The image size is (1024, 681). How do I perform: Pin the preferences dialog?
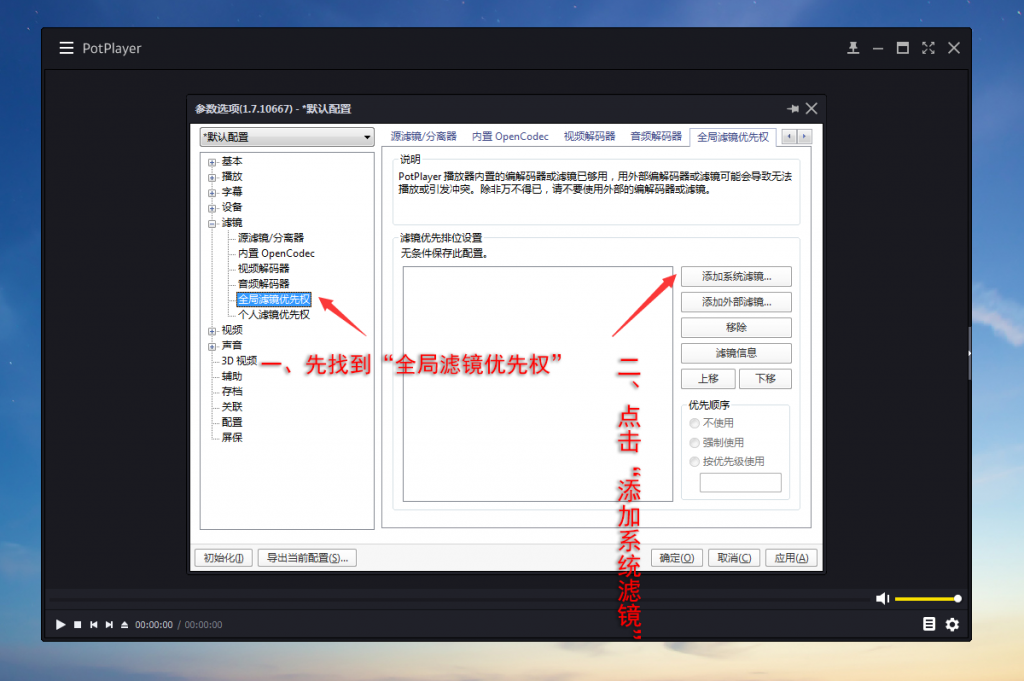(793, 108)
